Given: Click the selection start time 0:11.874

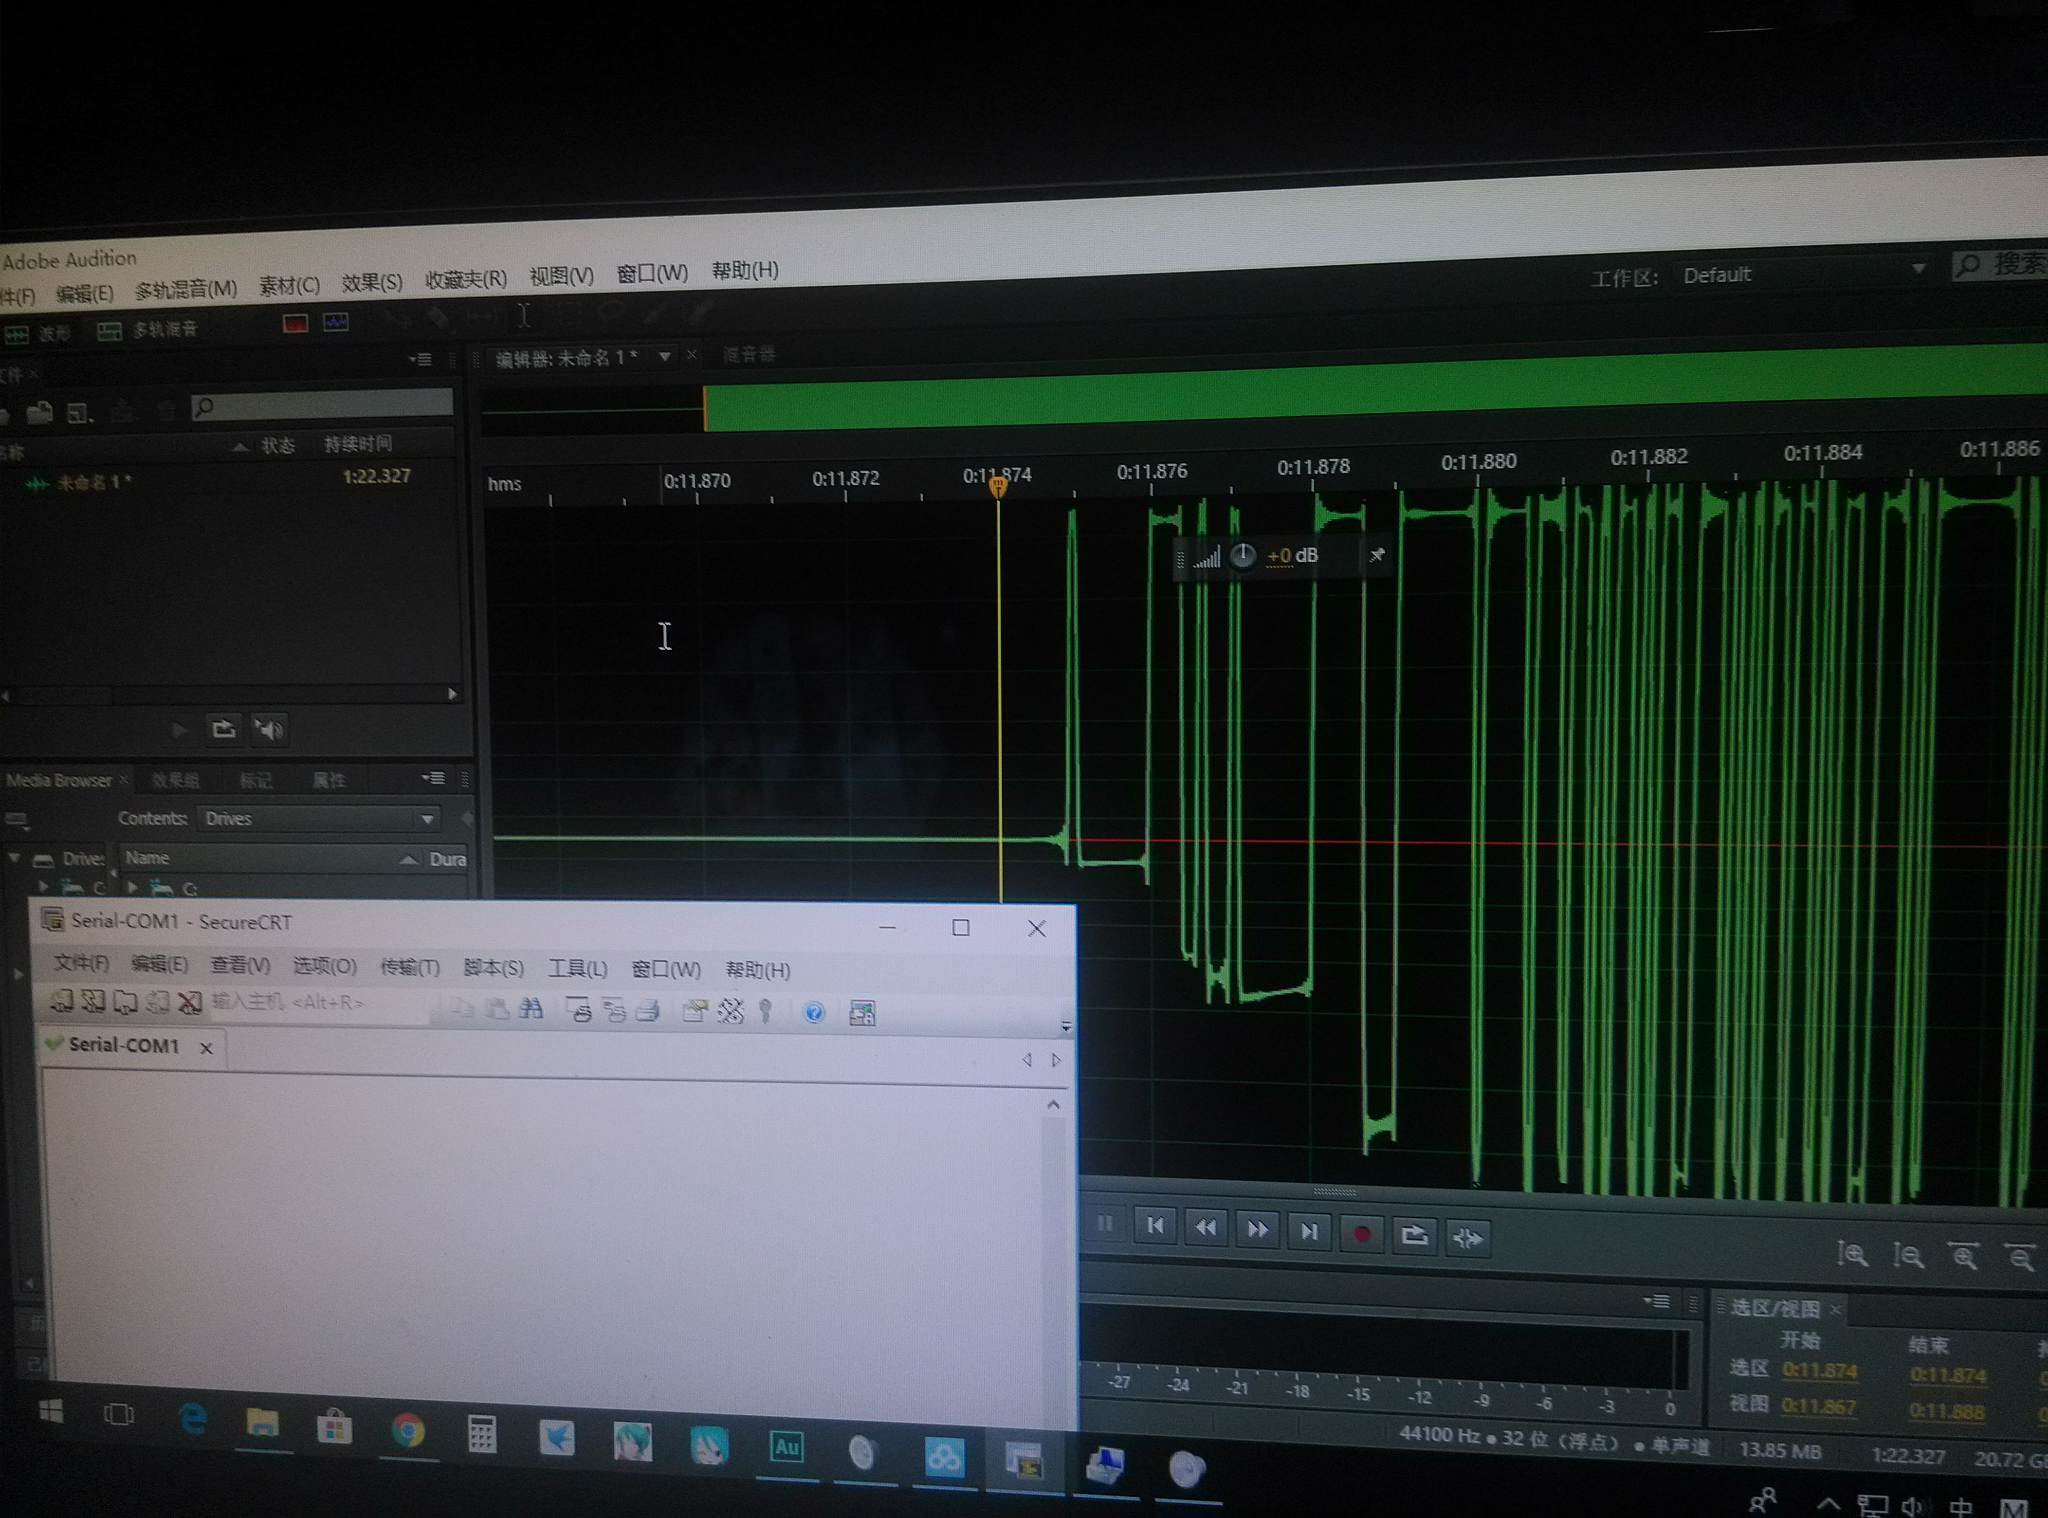Looking at the screenshot, I should pos(1819,1371).
